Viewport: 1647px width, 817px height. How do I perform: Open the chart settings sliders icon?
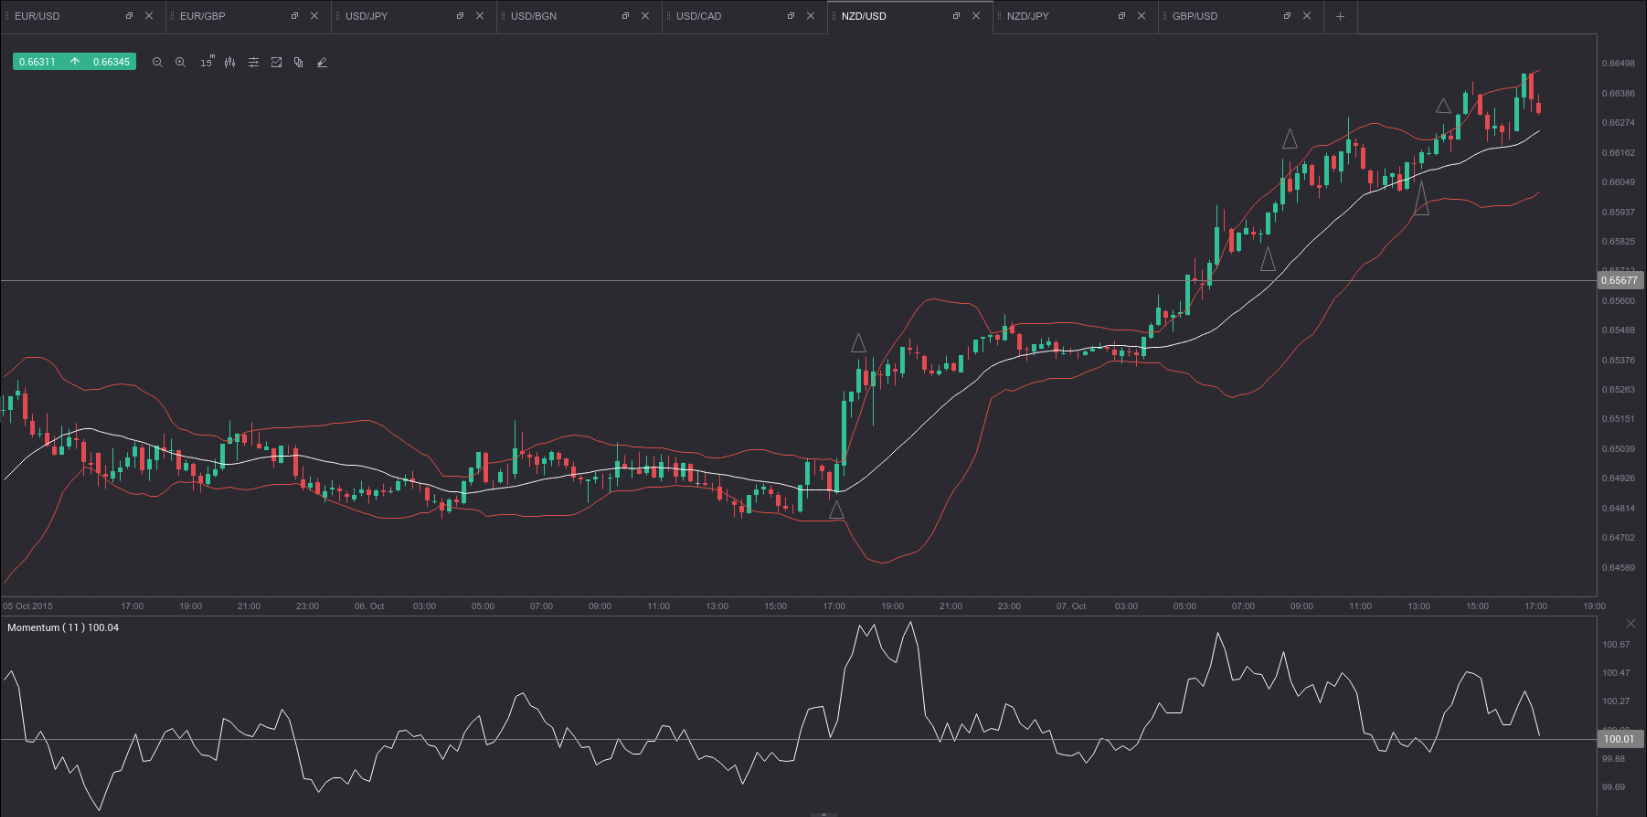253,62
